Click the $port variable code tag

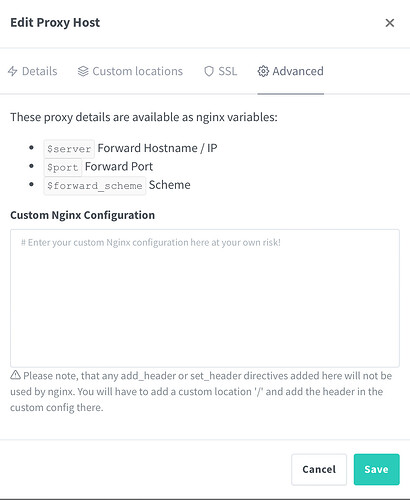[63, 167]
